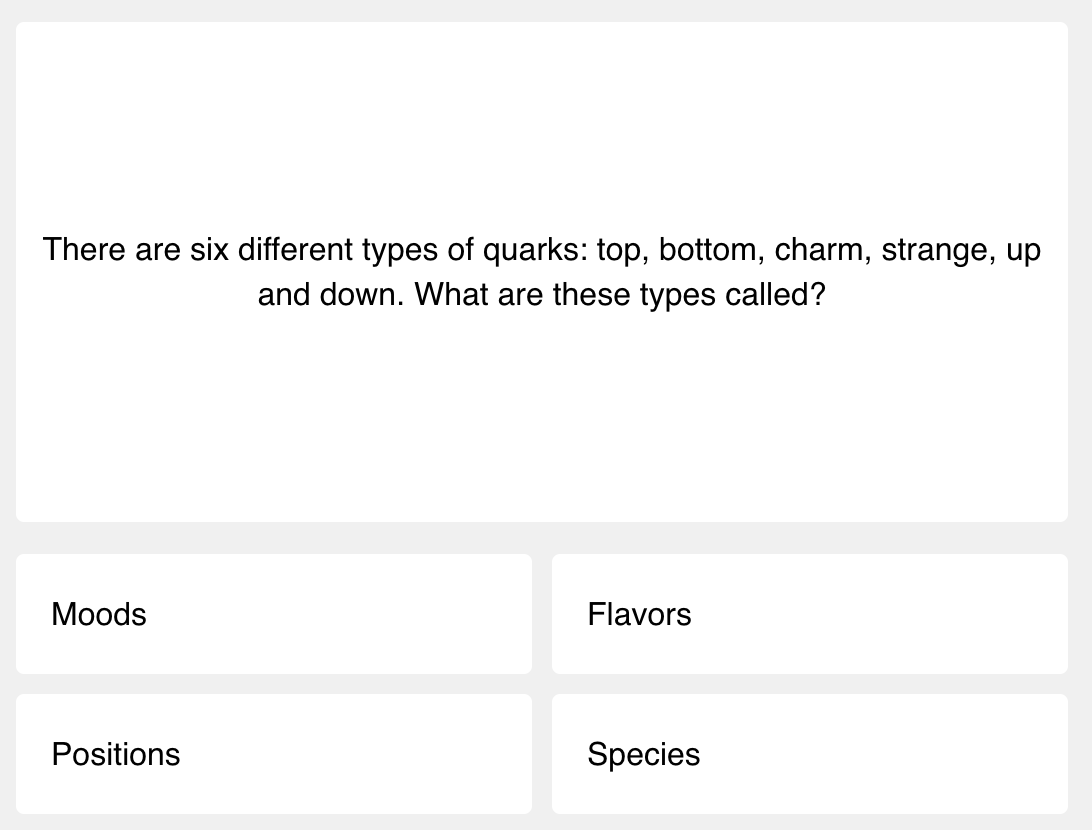The image size is (1092, 830).
Task: Click the quark question card
Action: pyautogui.click(x=541, y=271)
